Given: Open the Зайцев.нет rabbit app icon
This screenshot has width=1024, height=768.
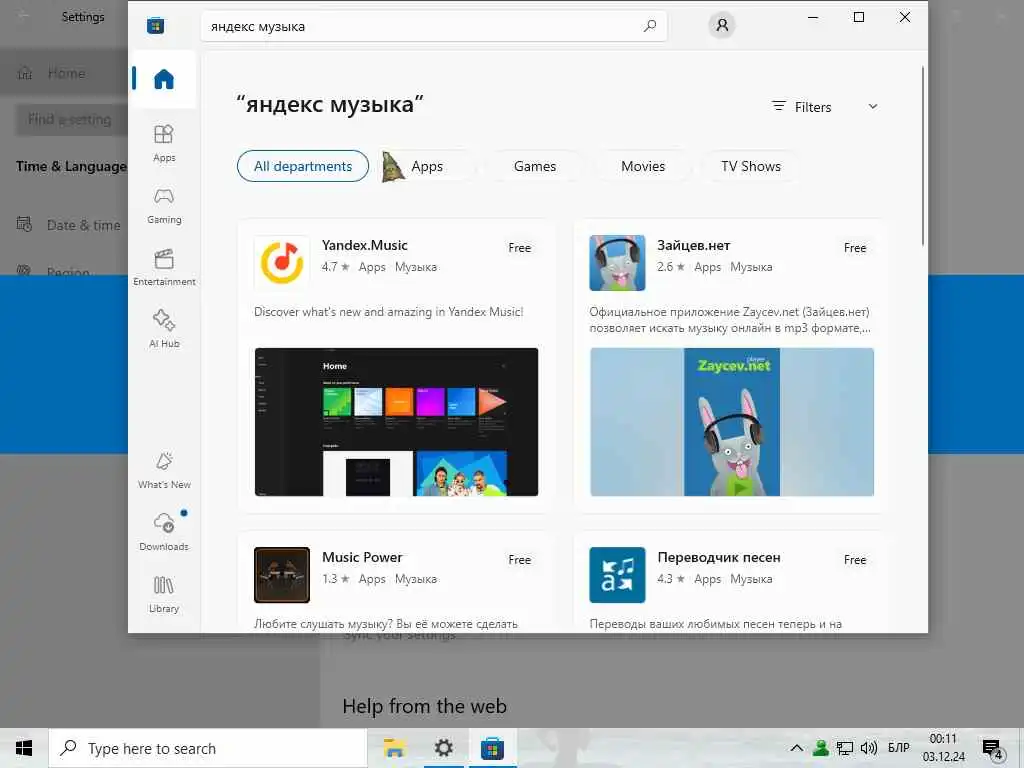Looking at the screenshot, I should coord(617,263).
